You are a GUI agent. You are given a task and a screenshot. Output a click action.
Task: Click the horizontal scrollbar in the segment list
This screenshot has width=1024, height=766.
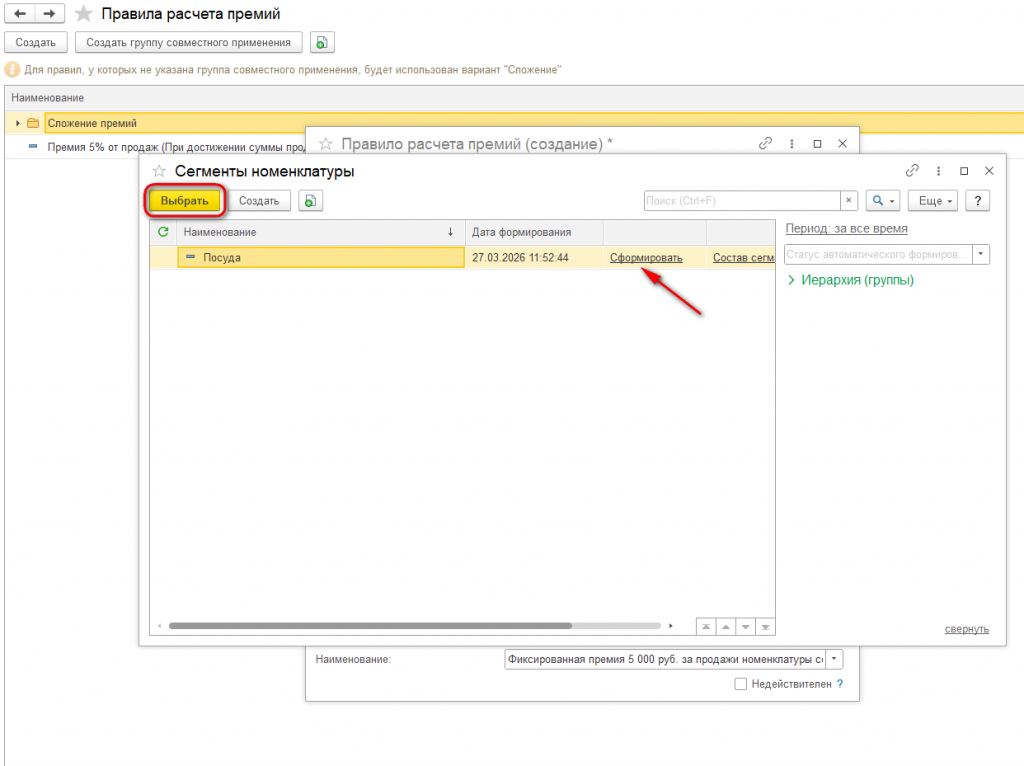pos(370,626)
